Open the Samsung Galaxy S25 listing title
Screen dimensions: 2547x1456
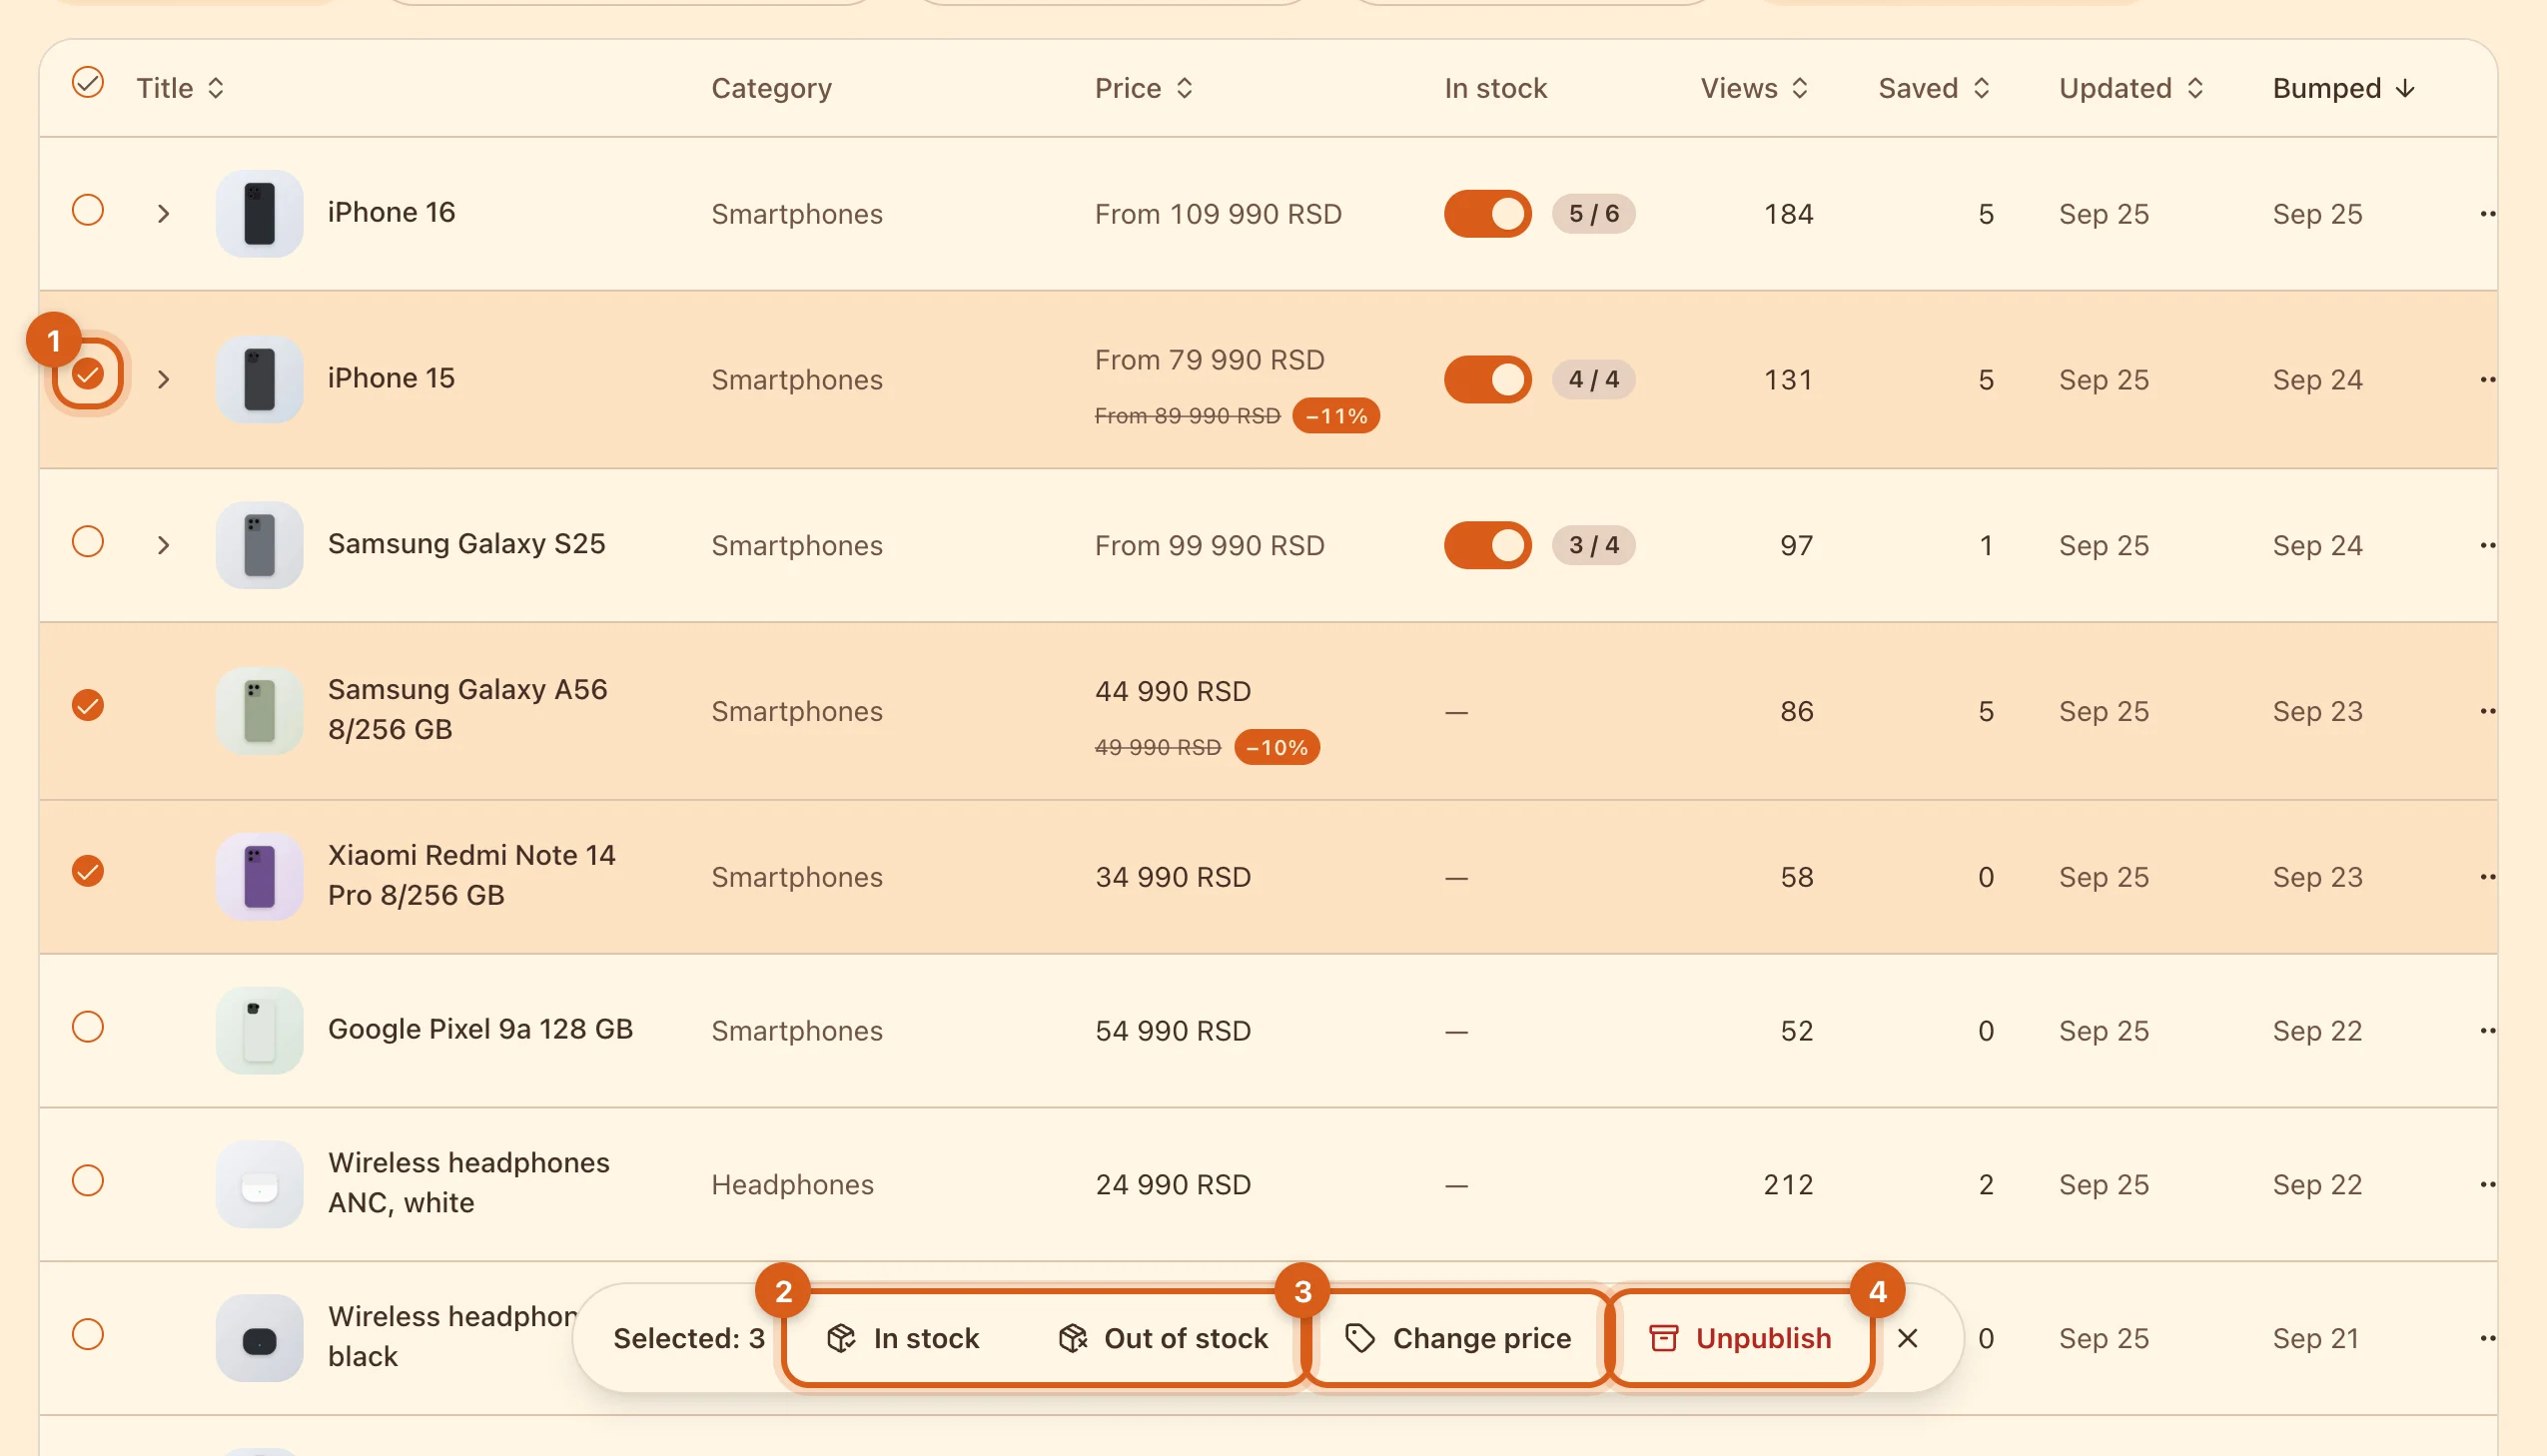click(466, 544)
